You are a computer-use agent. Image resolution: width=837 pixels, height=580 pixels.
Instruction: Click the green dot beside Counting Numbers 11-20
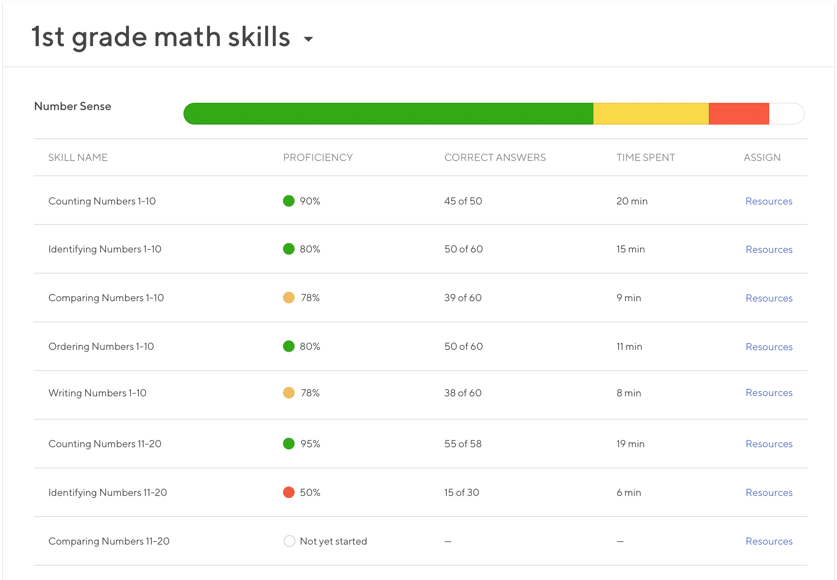pos(290,444)
